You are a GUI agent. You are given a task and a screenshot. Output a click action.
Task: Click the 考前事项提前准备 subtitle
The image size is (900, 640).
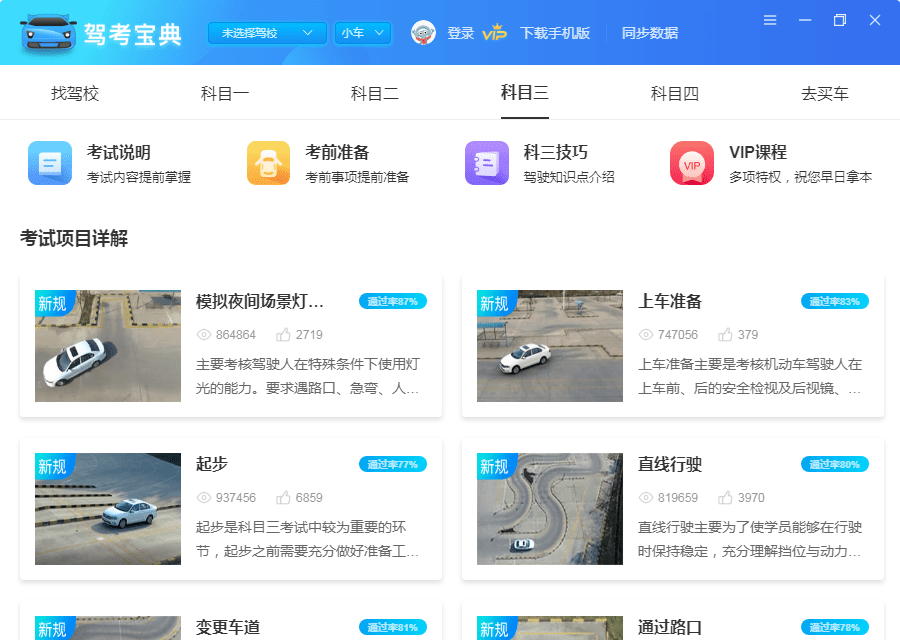(x=357, y=177)
